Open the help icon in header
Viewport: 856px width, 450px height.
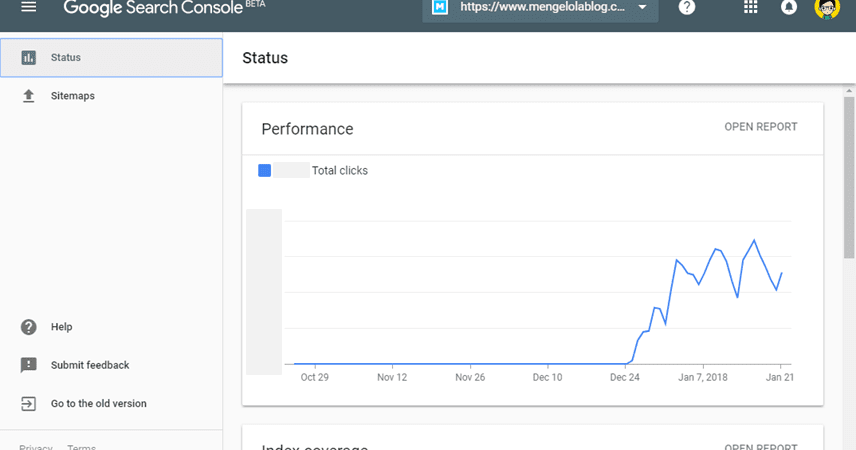[x=687, y=8]
